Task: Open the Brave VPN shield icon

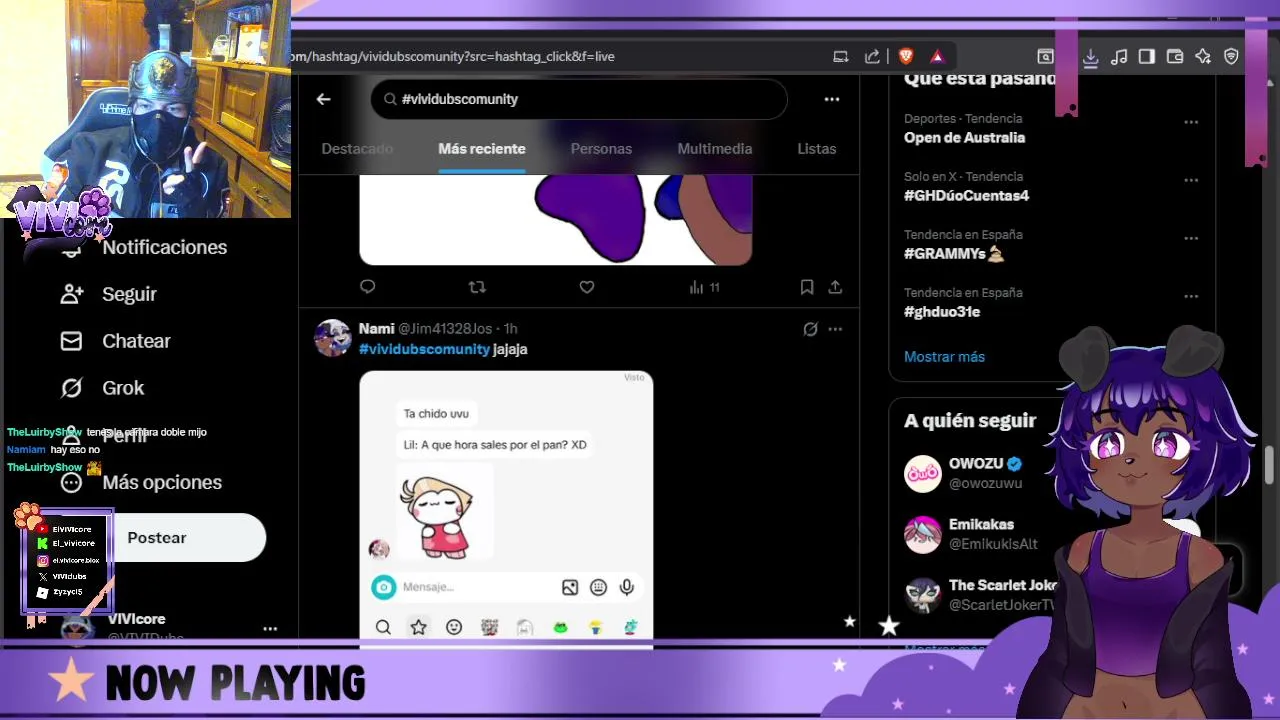Action: coord(1231,57)
